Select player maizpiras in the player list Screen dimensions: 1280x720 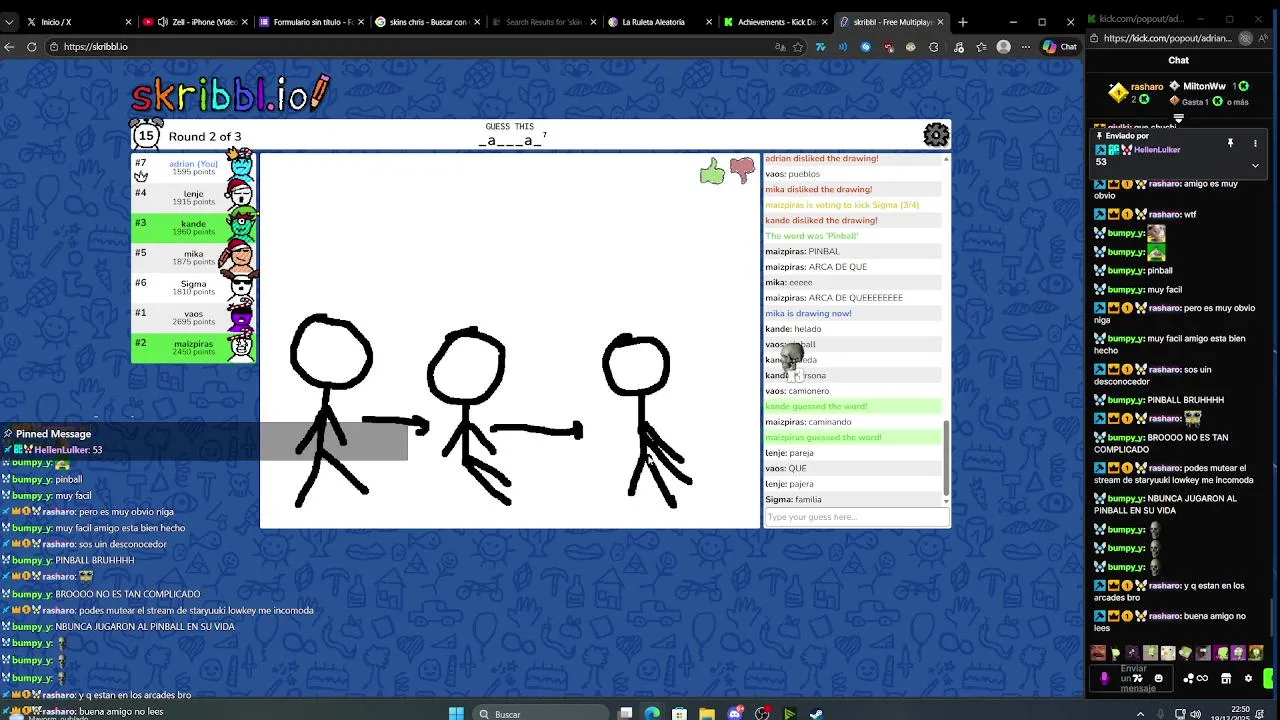193,347
